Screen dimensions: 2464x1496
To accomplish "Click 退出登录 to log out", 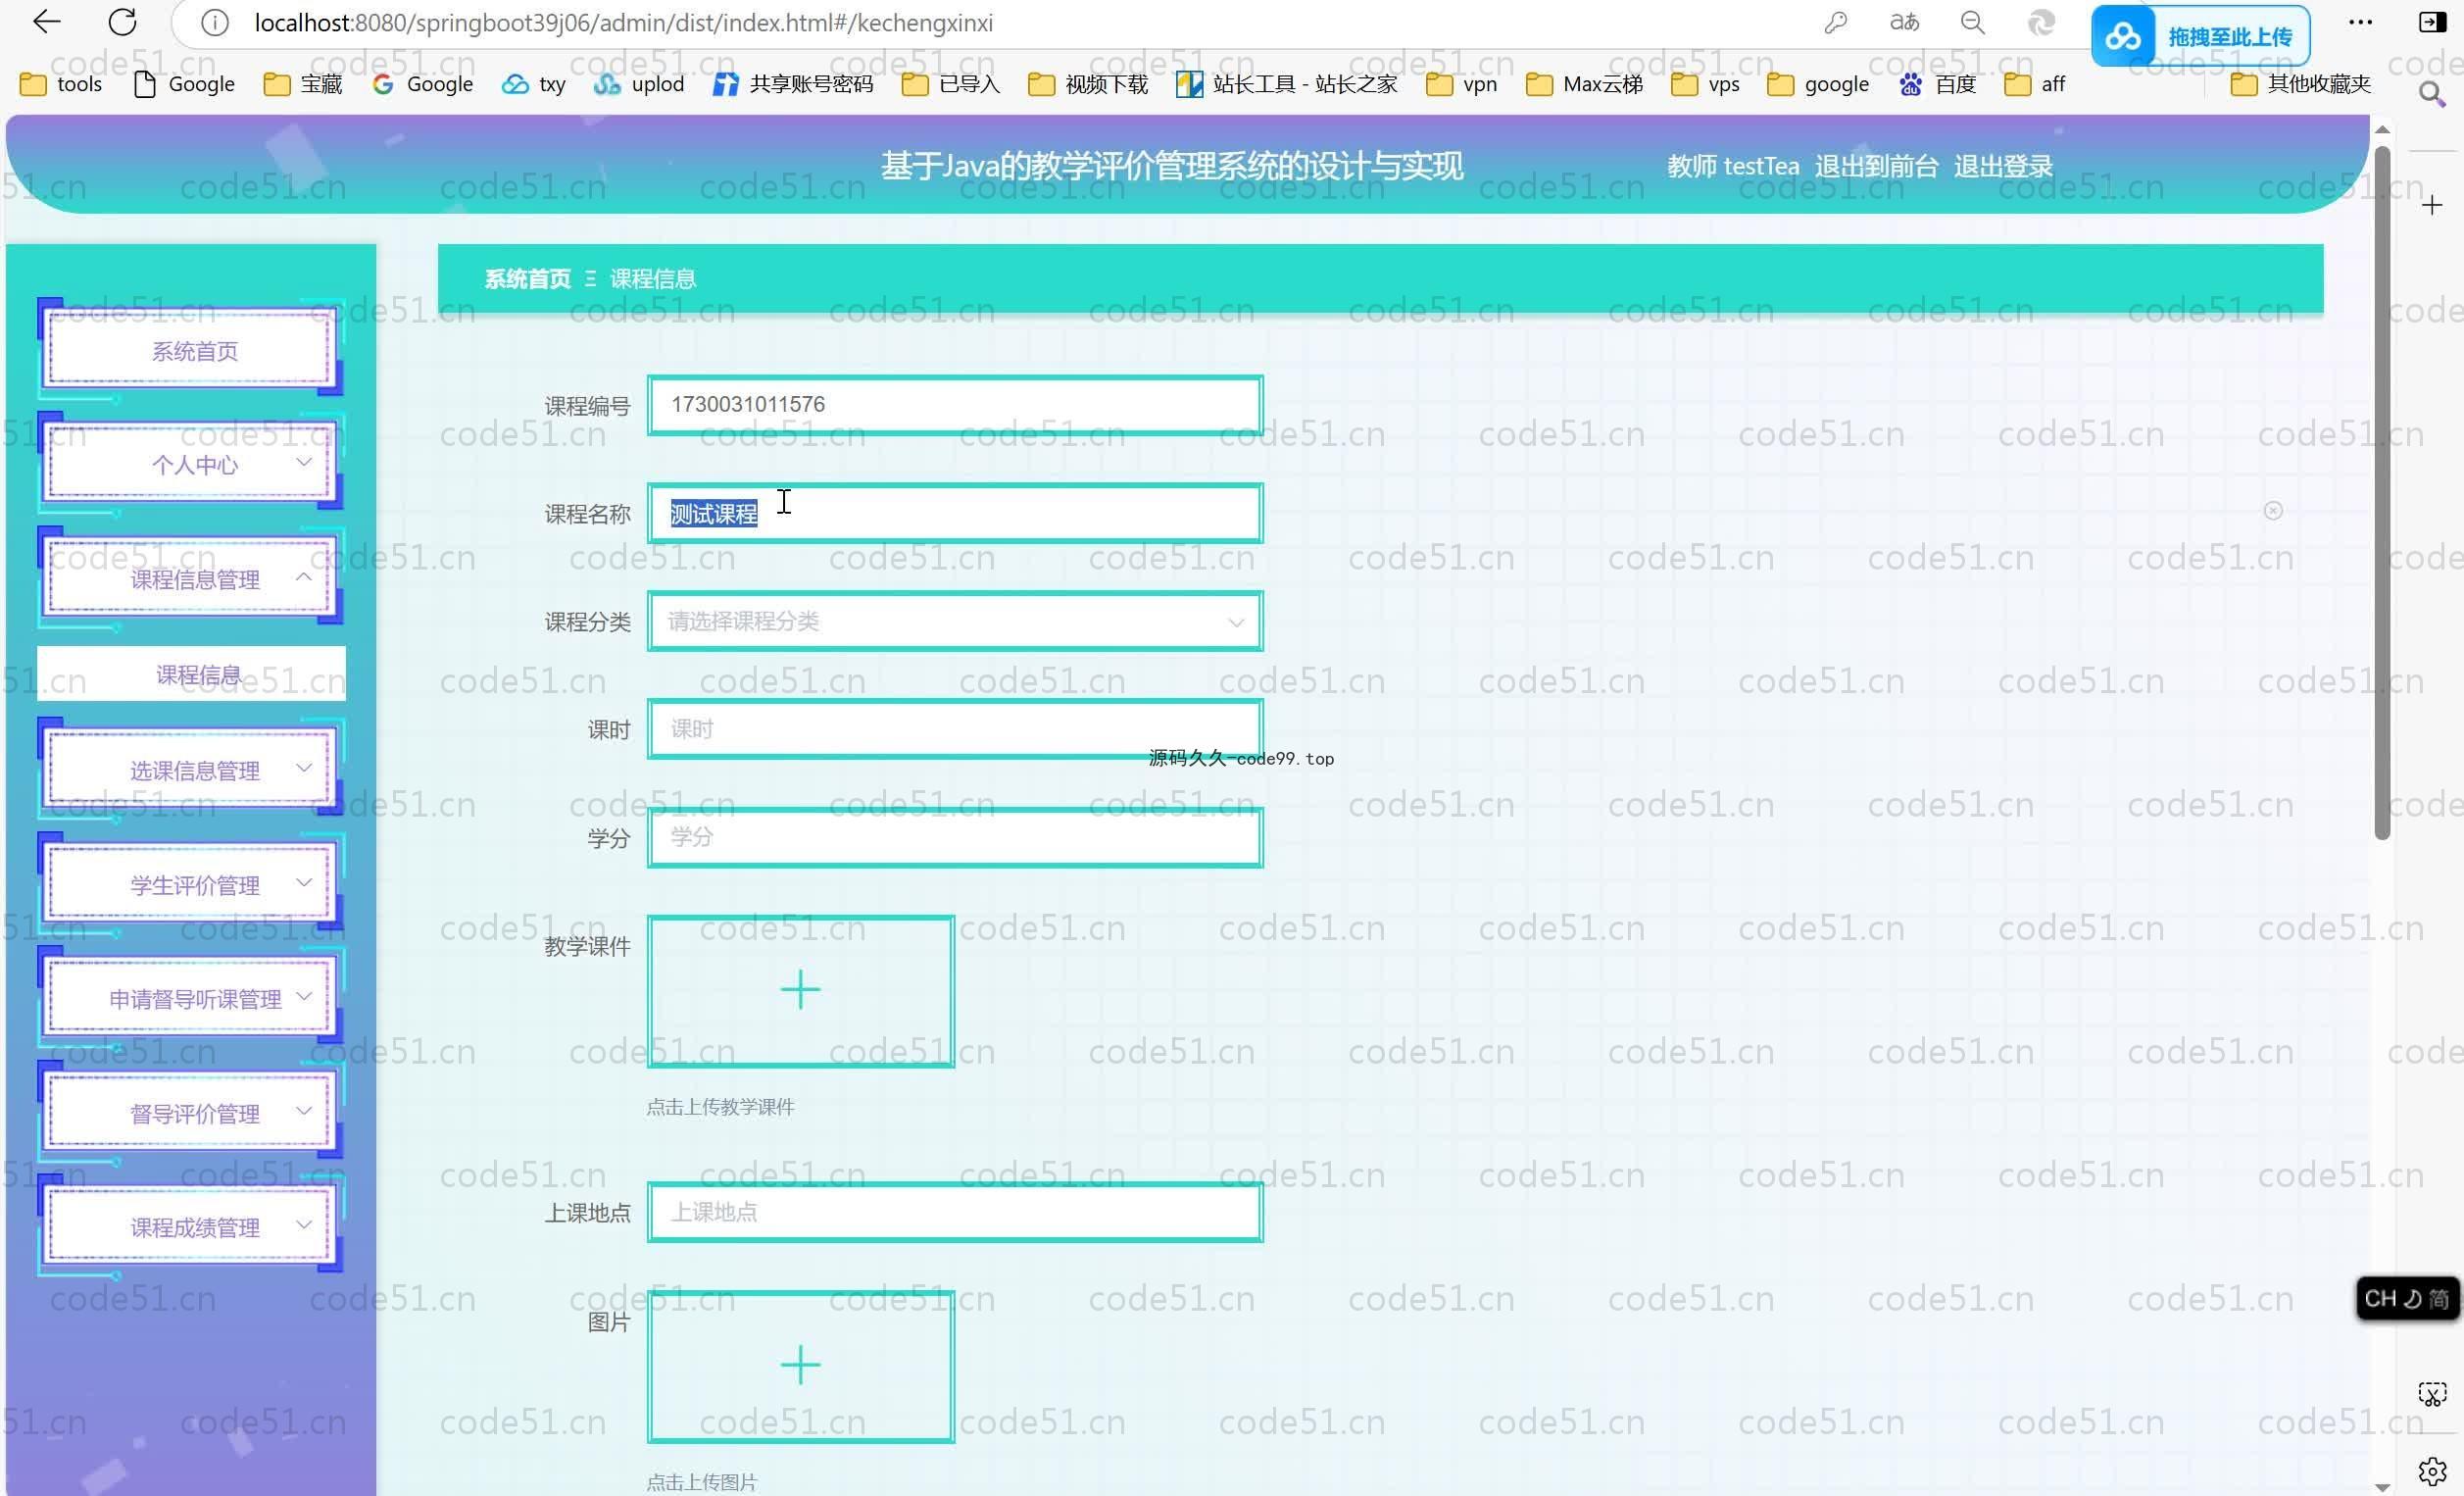I will (x=2003, y=166).
